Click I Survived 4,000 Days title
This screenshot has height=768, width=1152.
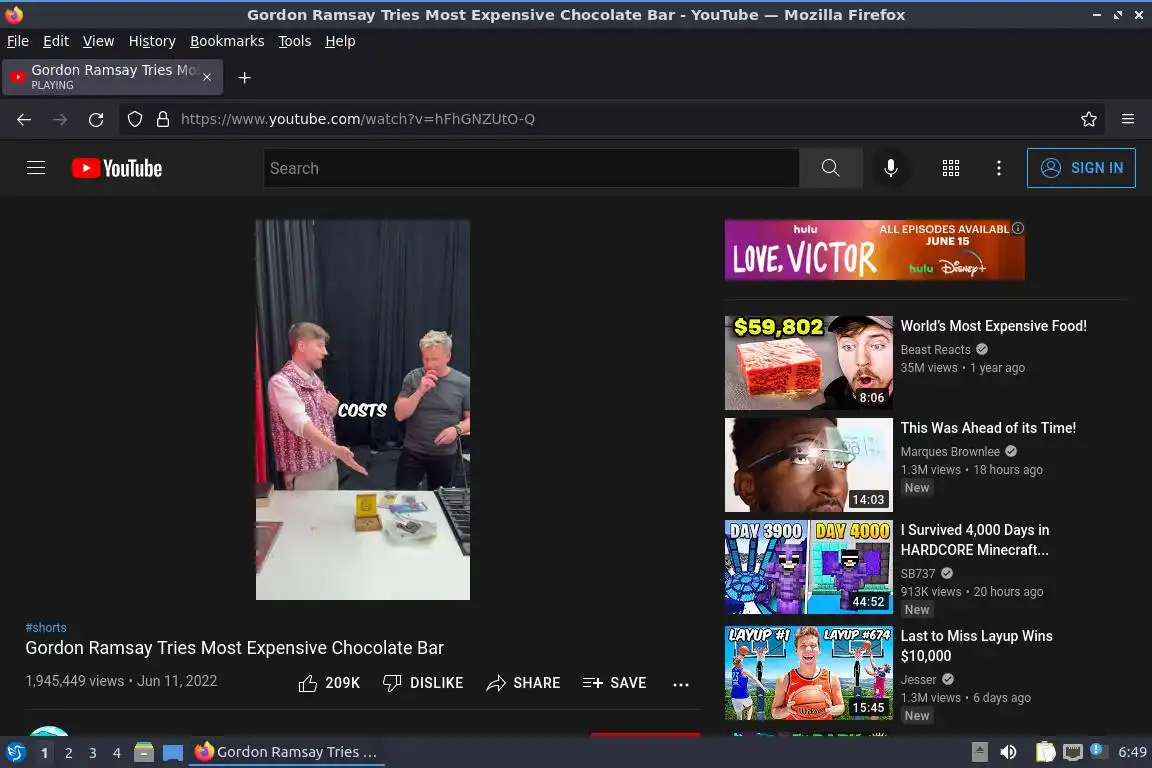tap(975, 540)
